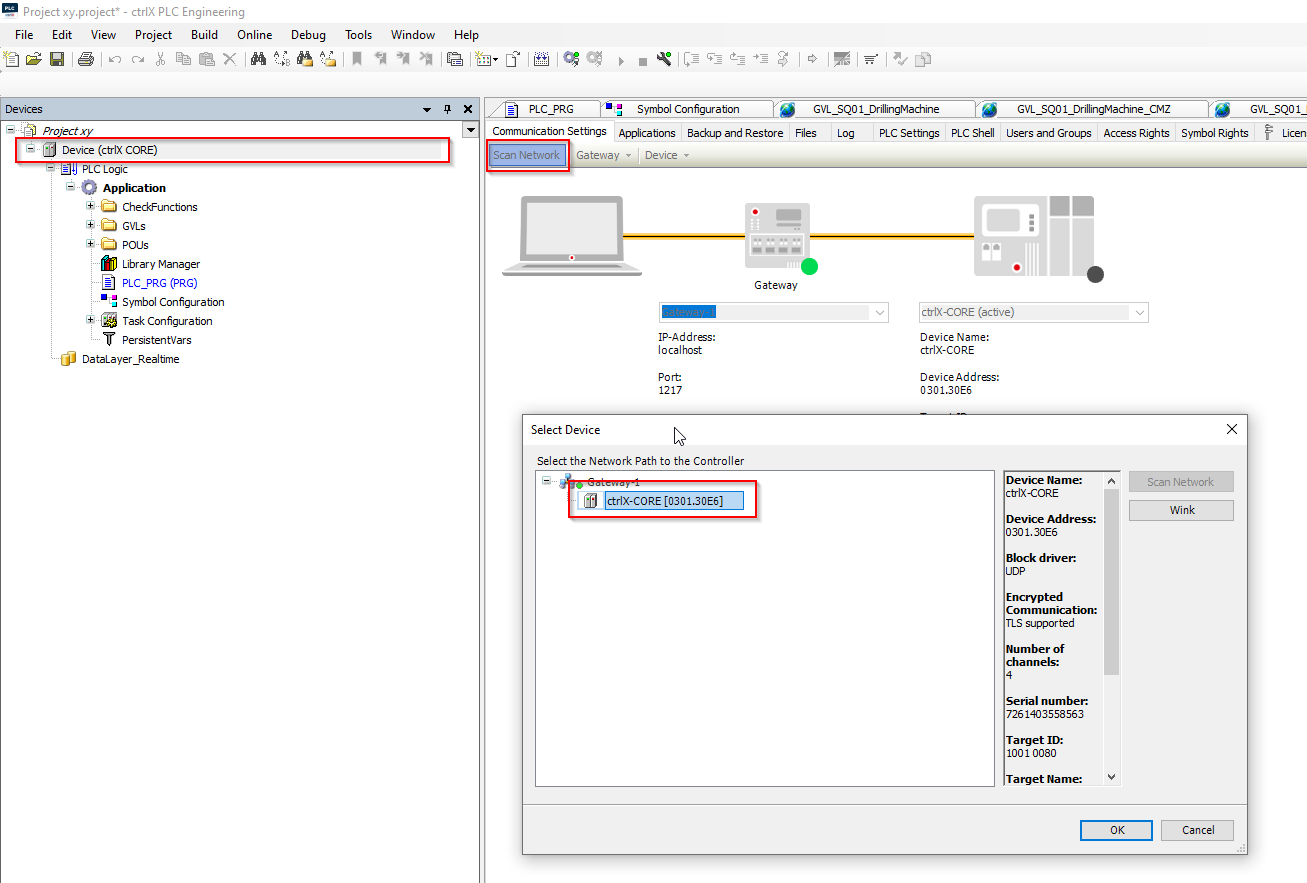Click down arrow of device info scrollbar
The width and height of the screenshot is (1307, 883).
1112,777
